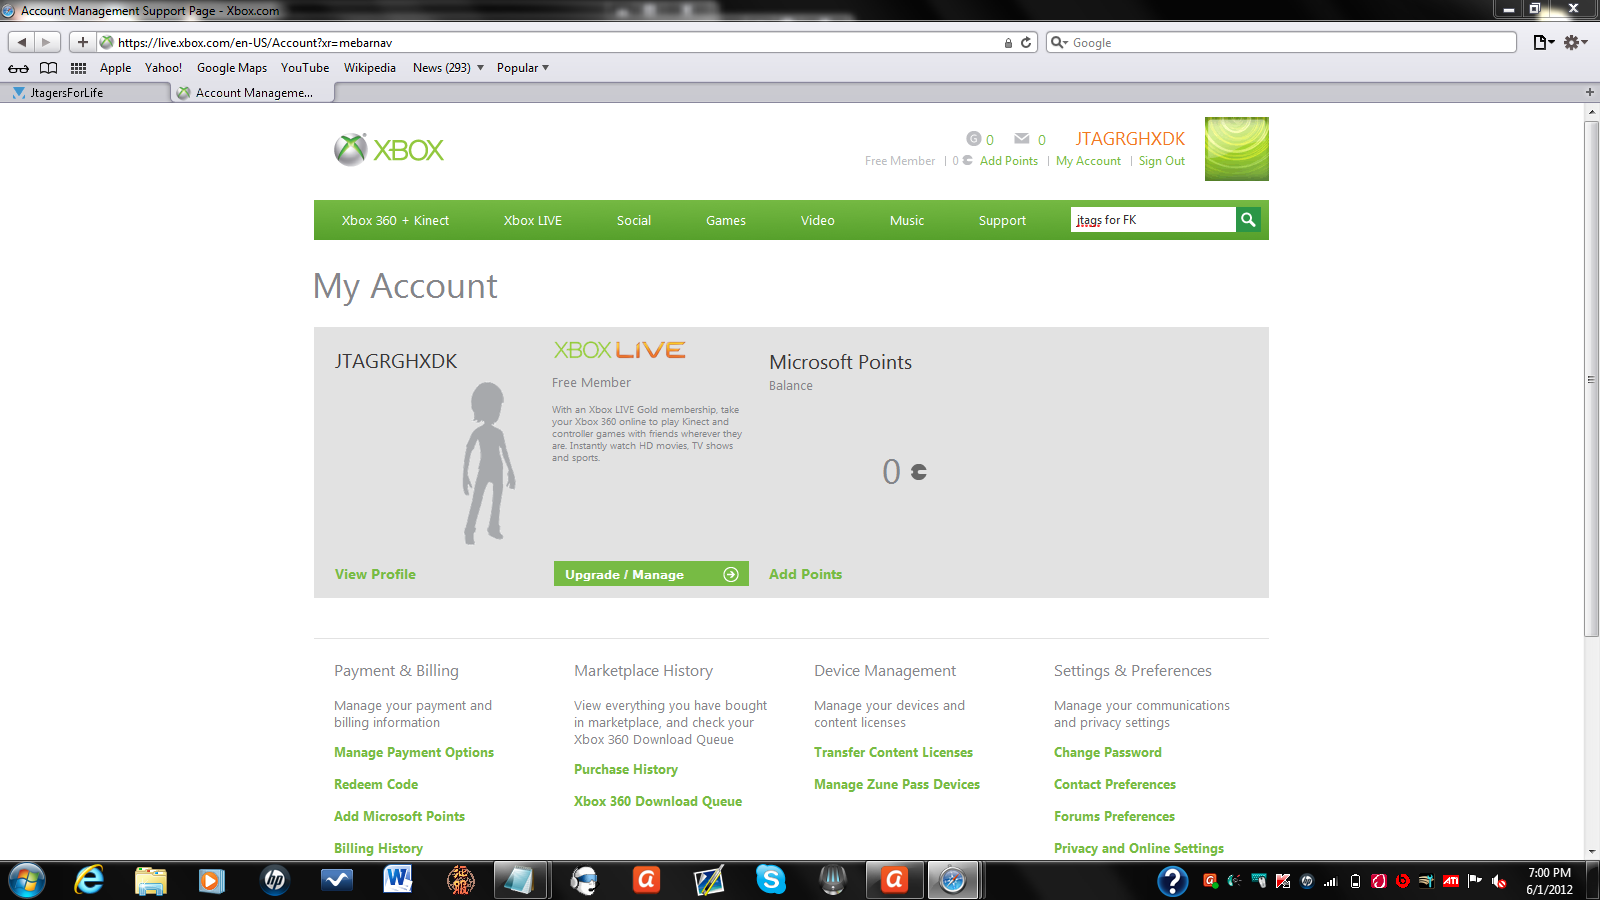This screenshot has height=900, width=1600.
Task: Go back with the Safari back arrow
Action: [22, 42]
